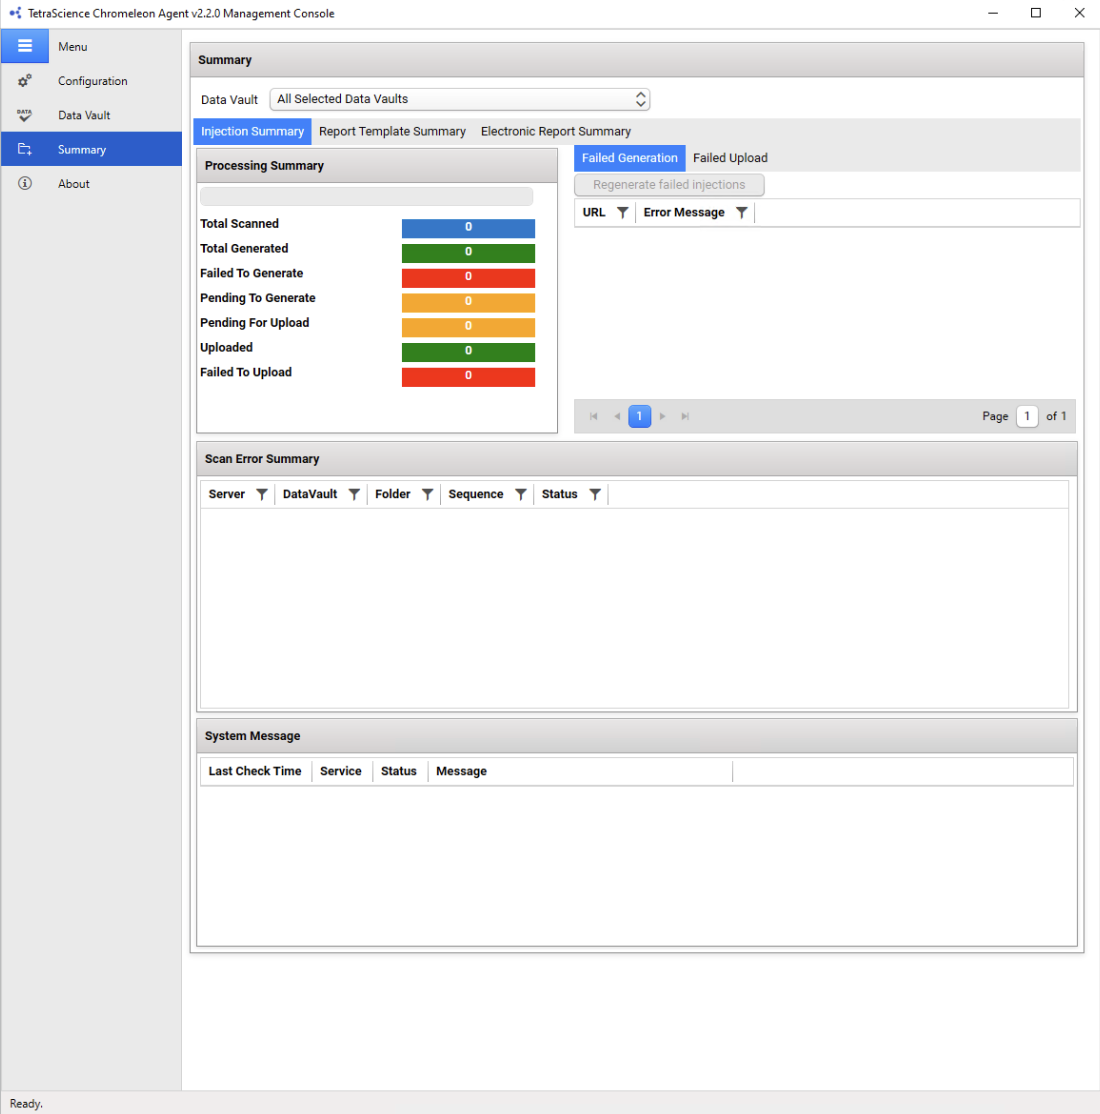The image size is (1100, 1114).
Task: Open About menu item
Action: tap(74, 183)
